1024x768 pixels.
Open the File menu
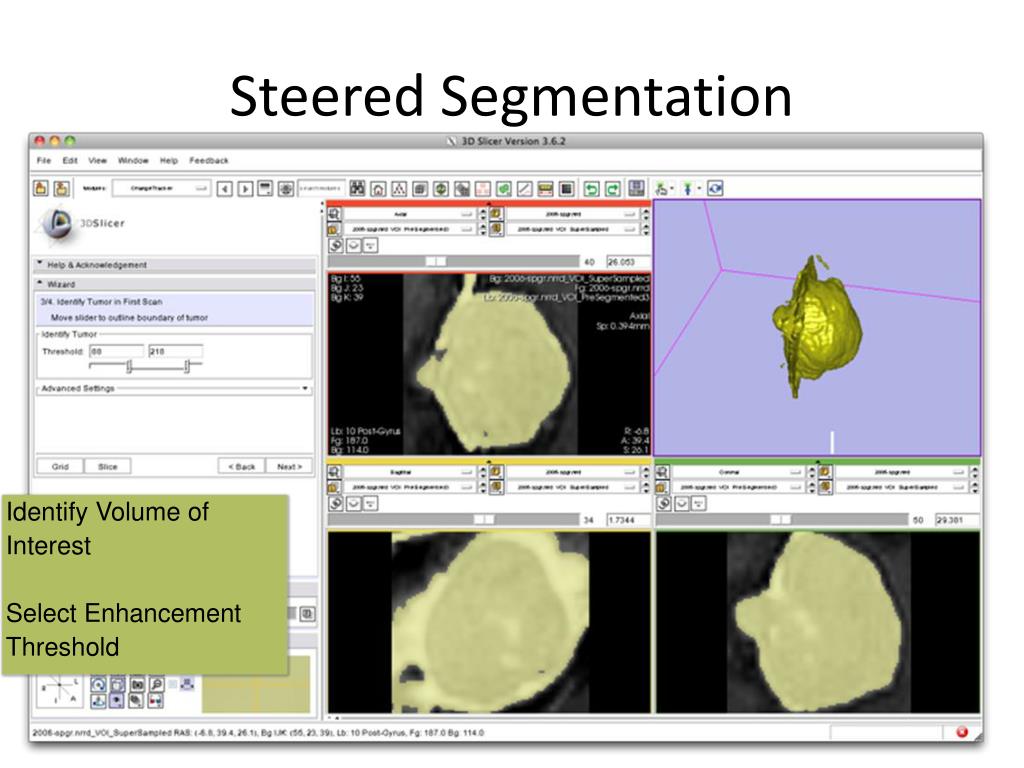[44, 160]
